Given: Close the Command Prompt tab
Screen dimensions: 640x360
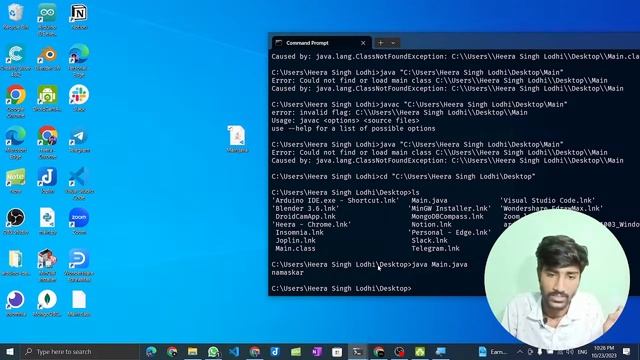Looking at the screenshot, I should click(x=363, y=43).
